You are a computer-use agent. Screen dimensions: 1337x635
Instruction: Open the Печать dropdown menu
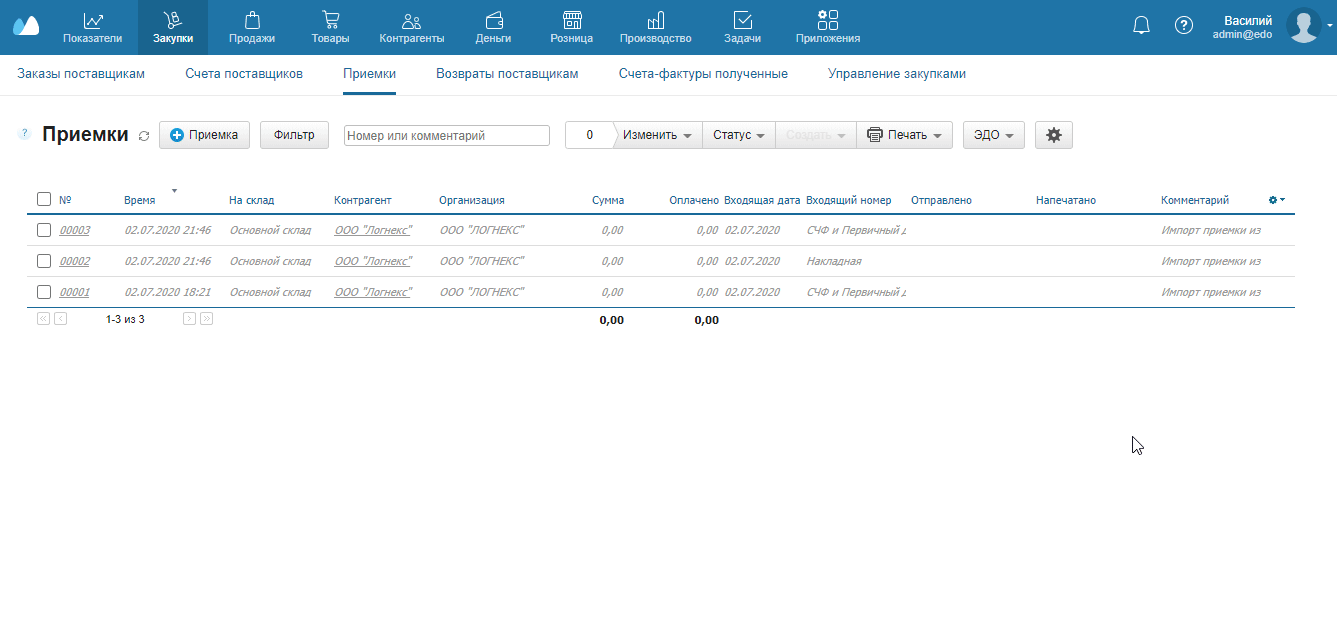click(904, 135)
